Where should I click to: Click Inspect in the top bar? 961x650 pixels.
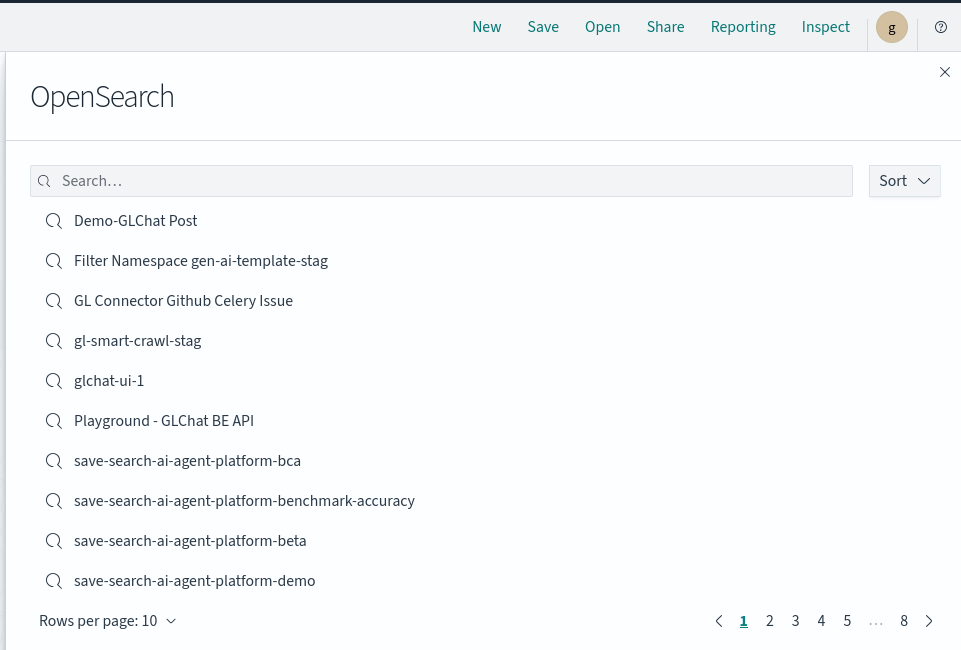coord(825,27)
